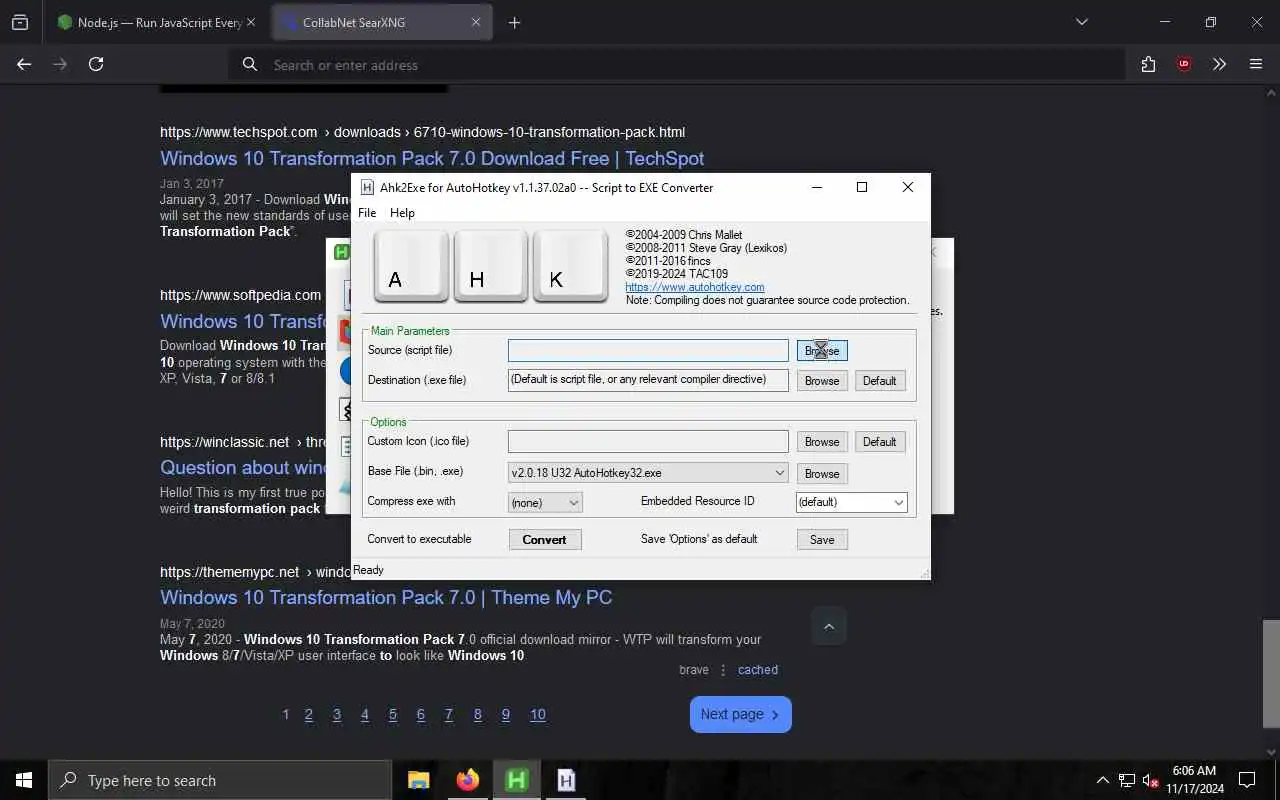Open the Firefox View icon in the tab bar
Viewport: 1280px width, 800px height.
tap(20, 22)
